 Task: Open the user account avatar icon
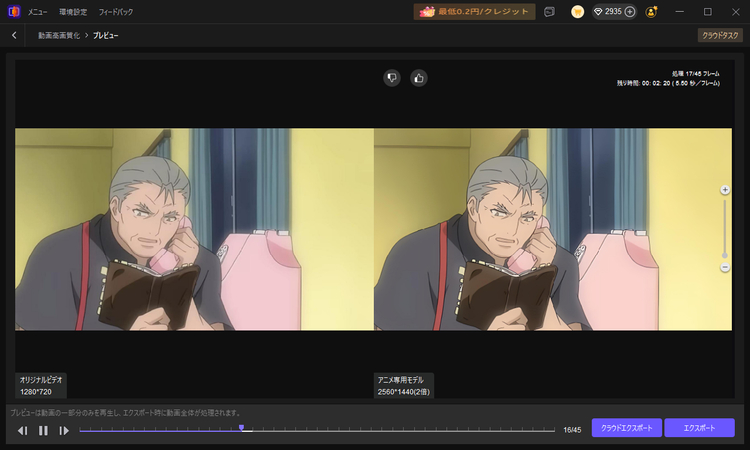[x=651, y=12]
